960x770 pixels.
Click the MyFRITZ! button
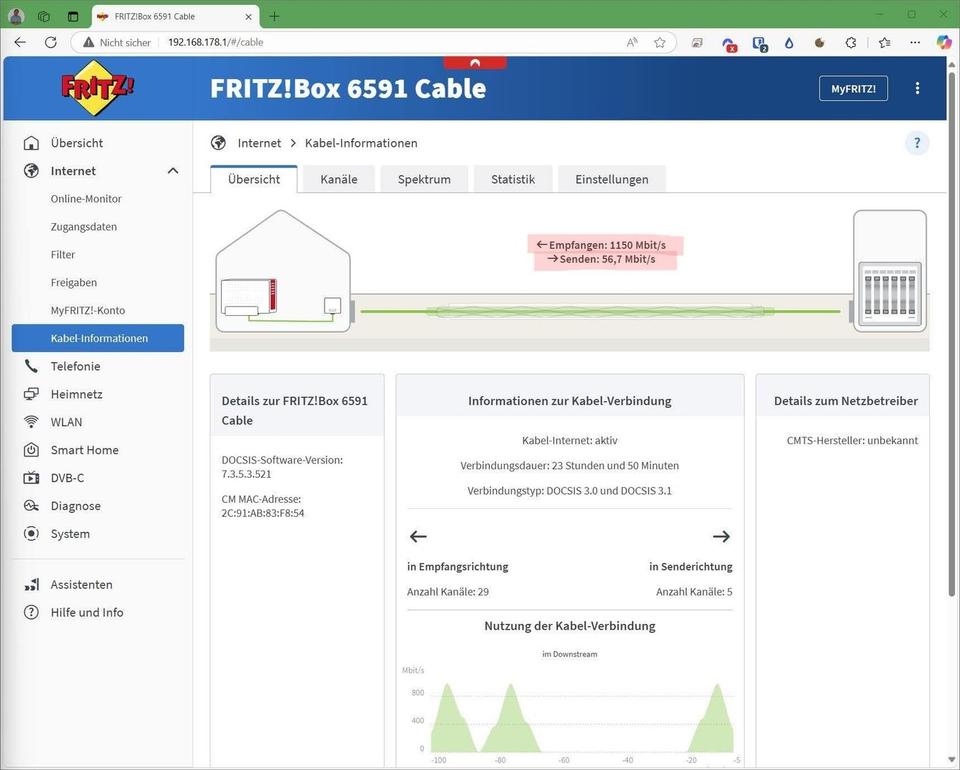[853, 88]
